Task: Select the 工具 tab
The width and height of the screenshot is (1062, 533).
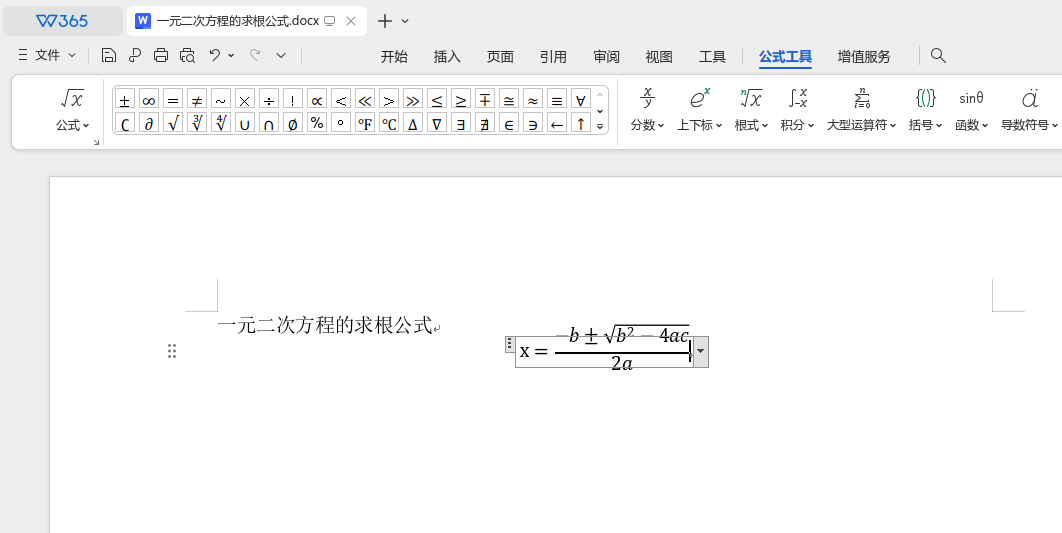Action: [712, 57]
